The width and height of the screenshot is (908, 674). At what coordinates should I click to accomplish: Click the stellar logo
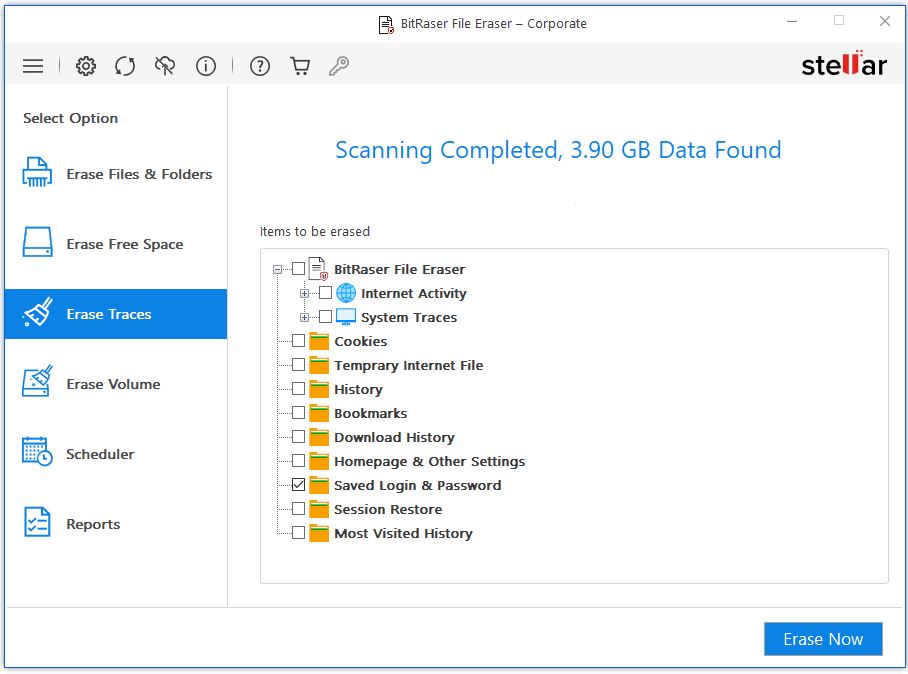[x=844, y=64]
